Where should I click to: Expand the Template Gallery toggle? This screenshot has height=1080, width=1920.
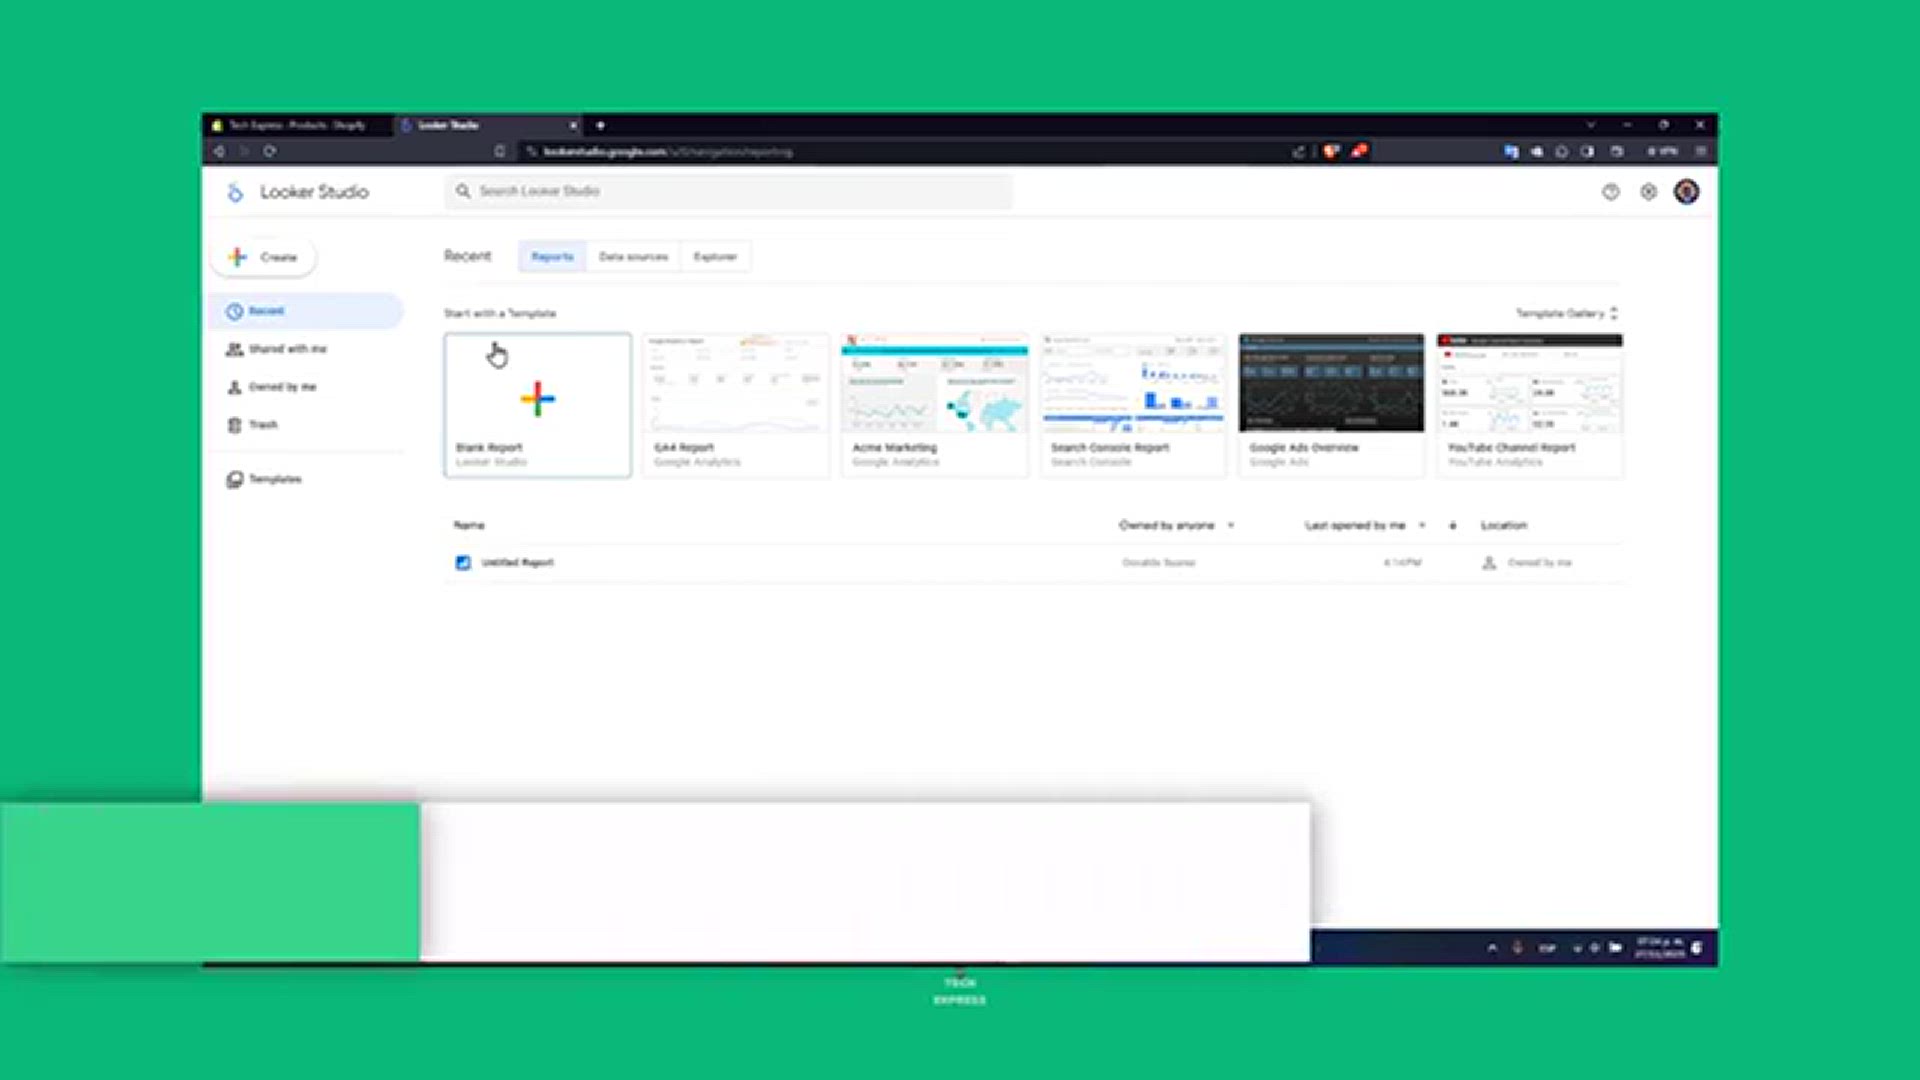[x=1566, y=314]
